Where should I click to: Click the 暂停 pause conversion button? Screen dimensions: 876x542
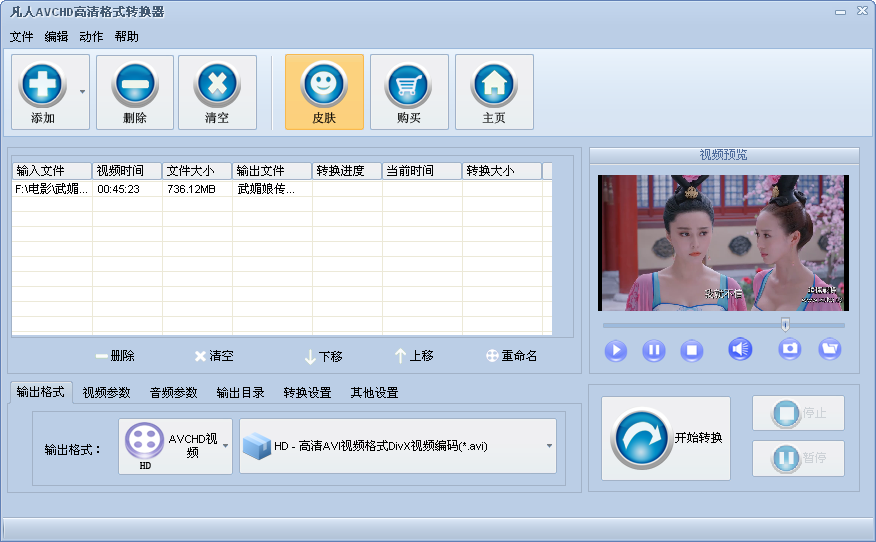(x=798, y=458)
